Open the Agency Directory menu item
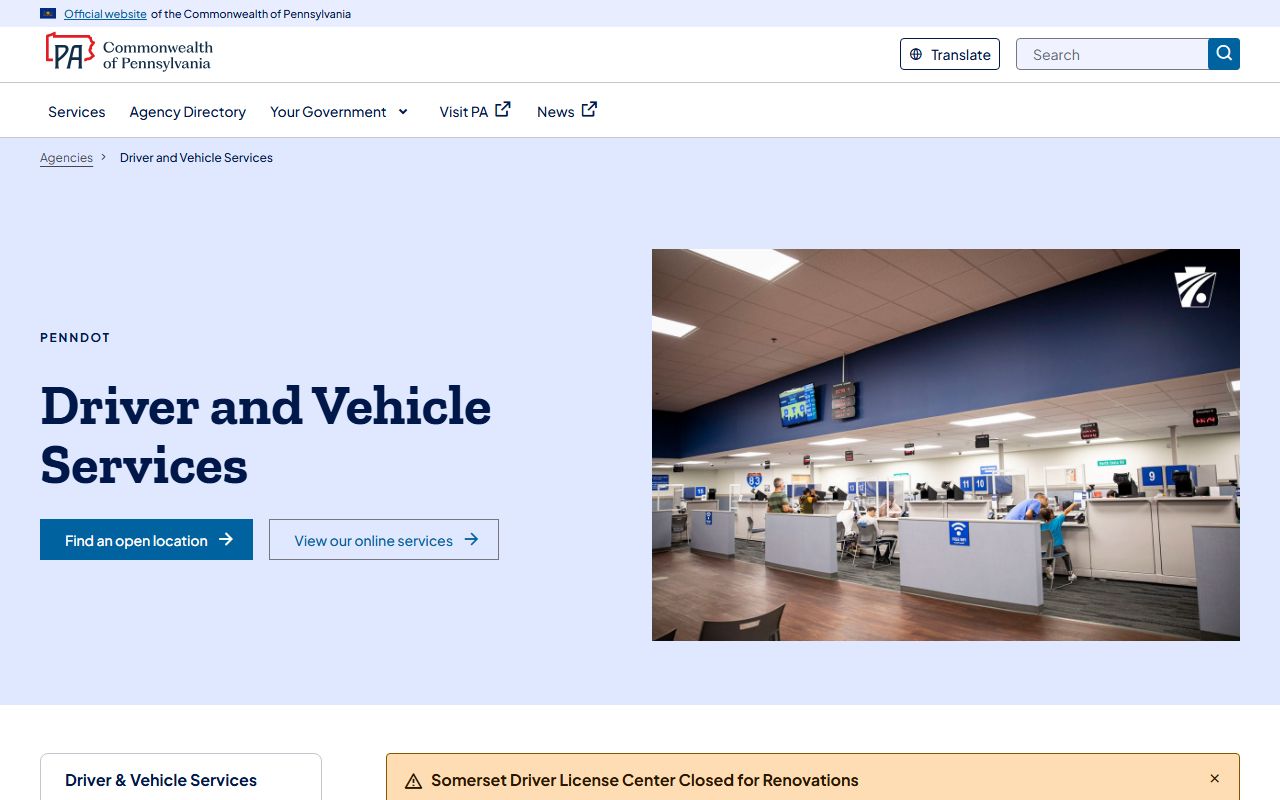The image size is (1280, 800). point(188,112)
